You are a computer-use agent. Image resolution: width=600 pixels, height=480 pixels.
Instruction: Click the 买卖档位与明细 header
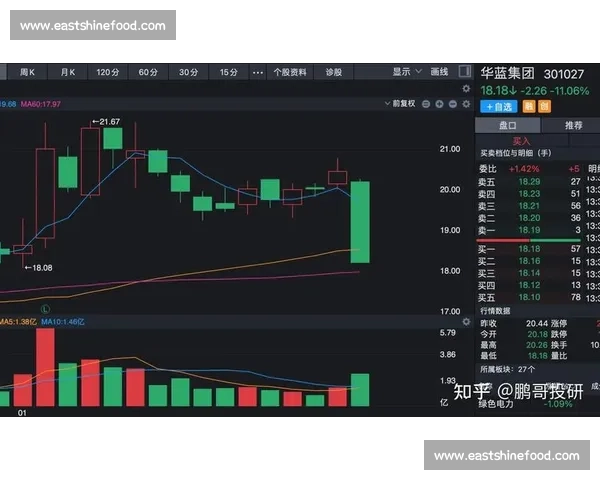click(x=516, y=153)
